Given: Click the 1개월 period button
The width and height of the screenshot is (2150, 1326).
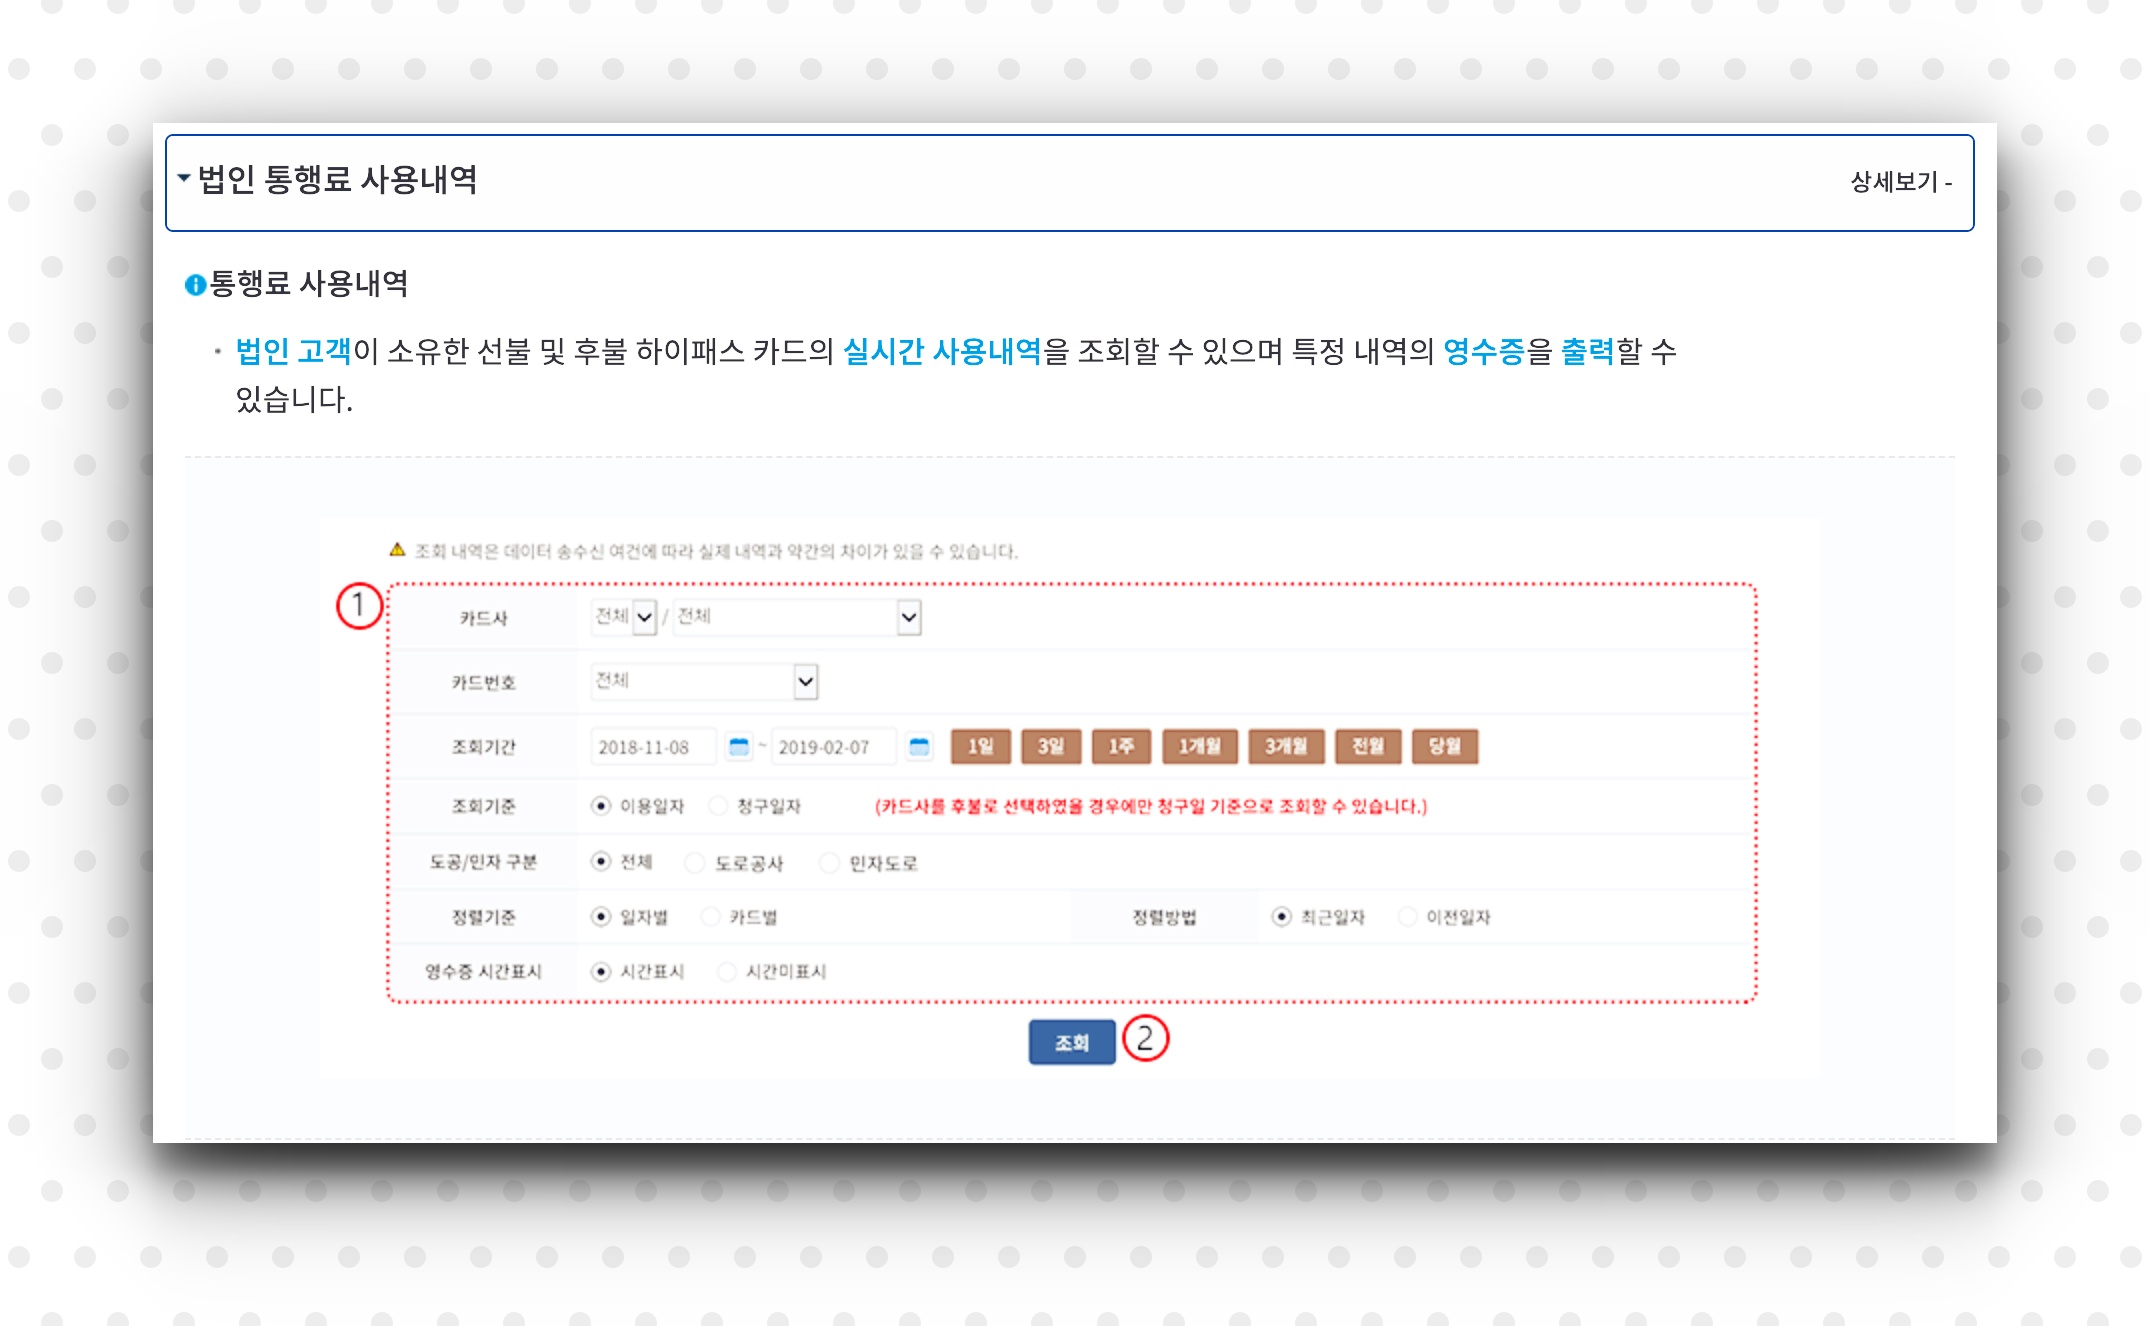Looking at the screenshot, I should (x=1199, y=746).
